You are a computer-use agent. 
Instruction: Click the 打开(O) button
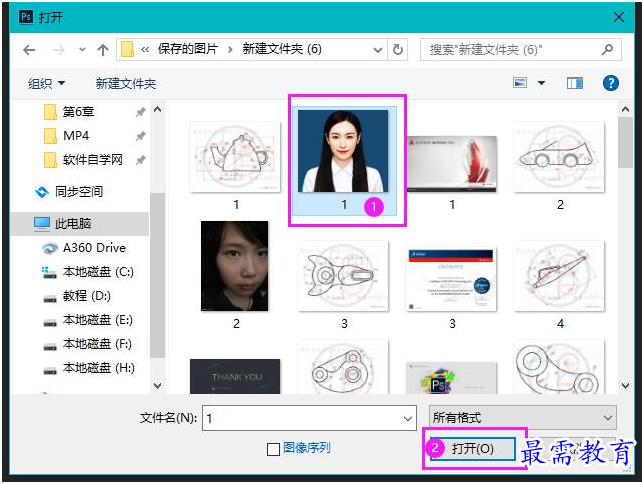[x=472, y=449]
